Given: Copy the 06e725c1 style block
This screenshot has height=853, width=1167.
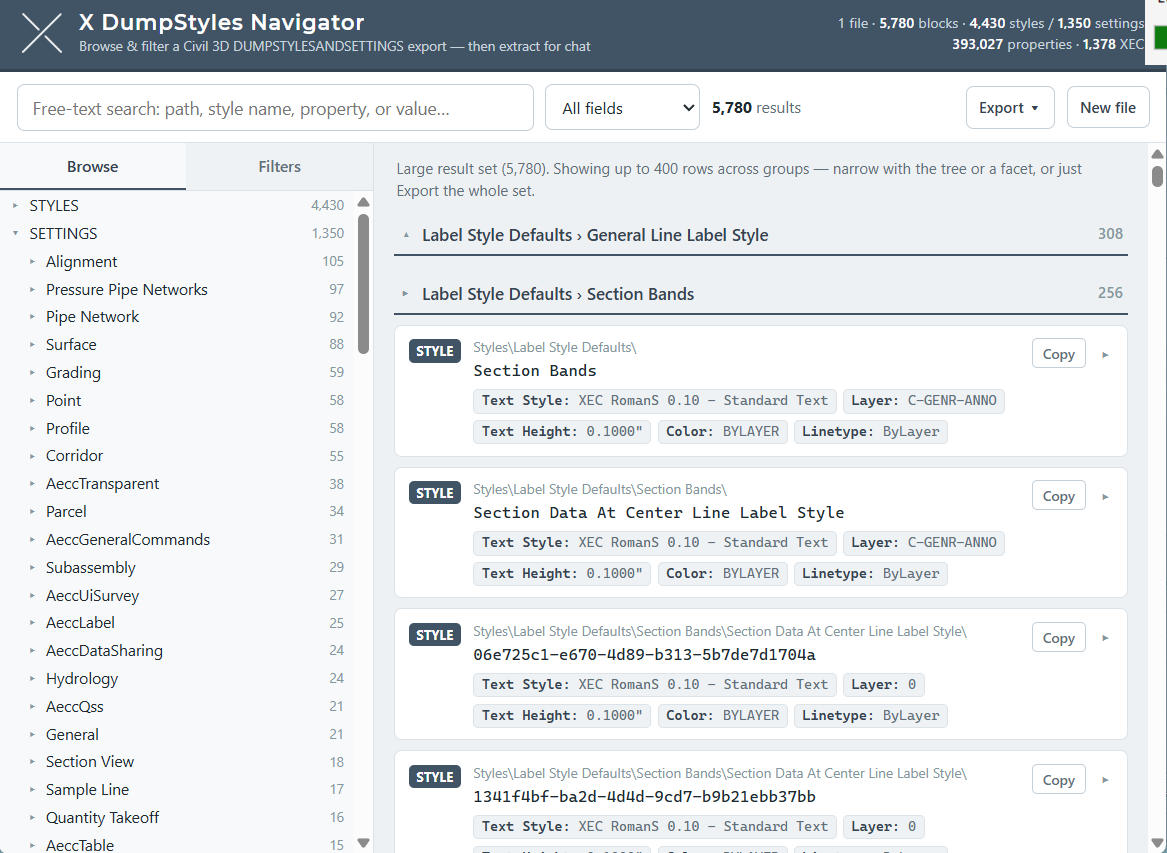Looking at the screenshot, I should [1058, 638].
